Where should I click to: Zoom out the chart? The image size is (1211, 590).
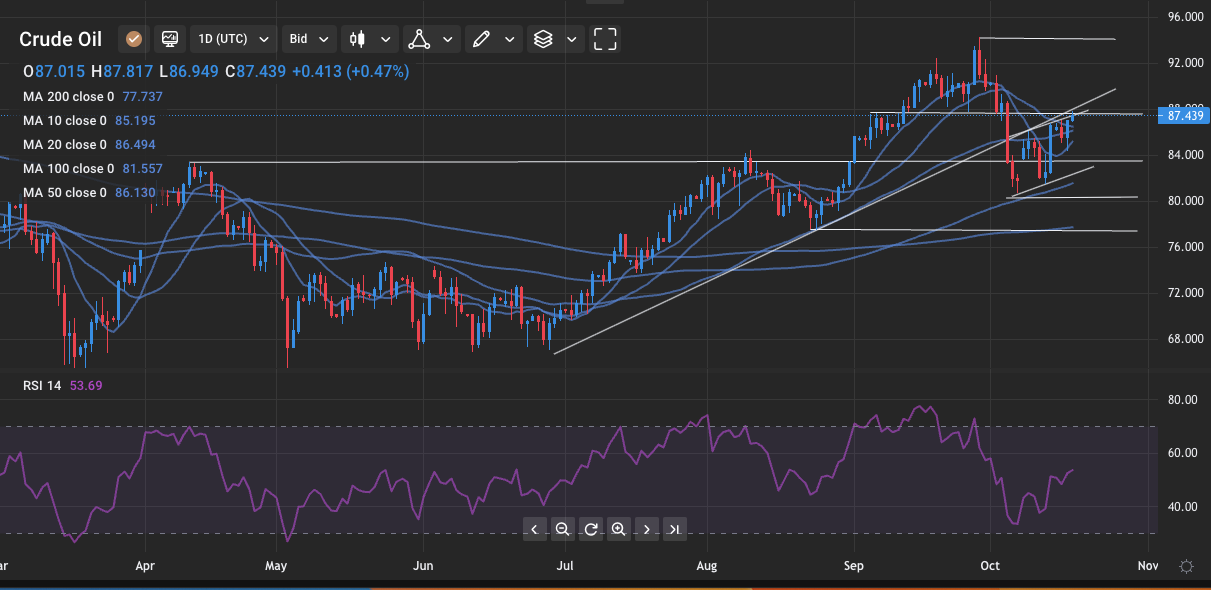(x=562, y=529)
